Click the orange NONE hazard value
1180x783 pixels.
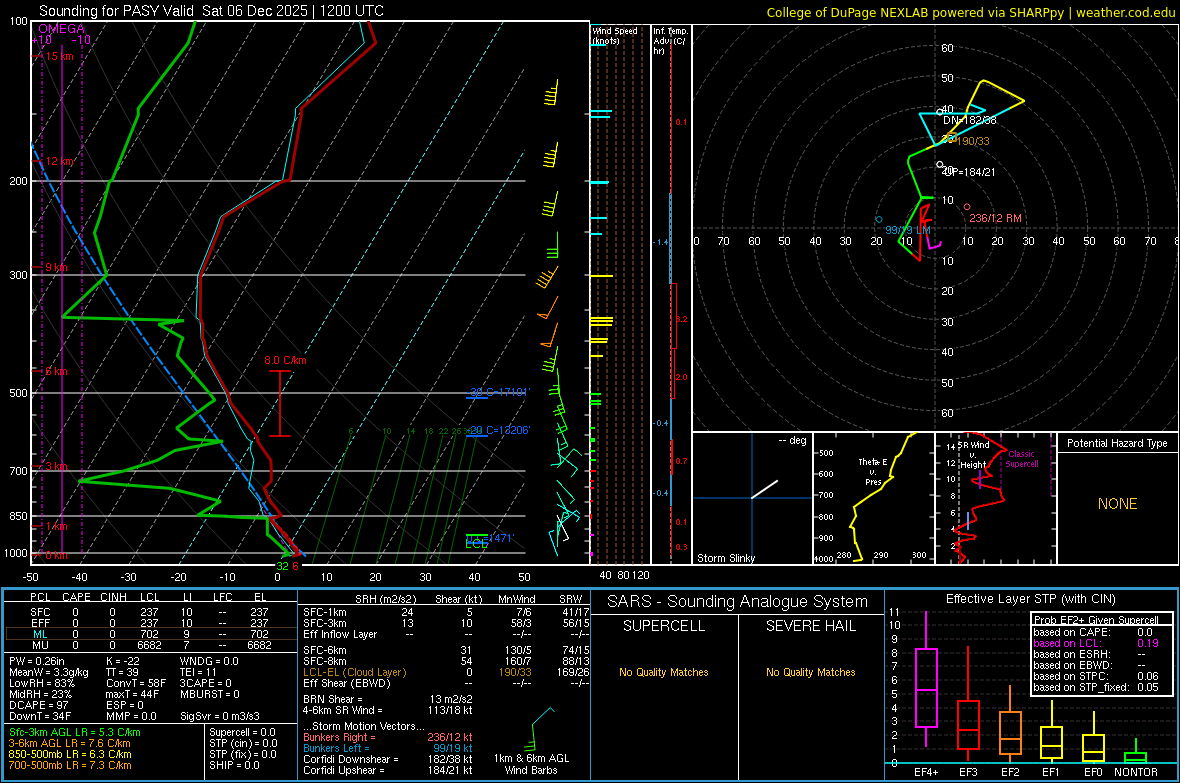(1117, 504)
